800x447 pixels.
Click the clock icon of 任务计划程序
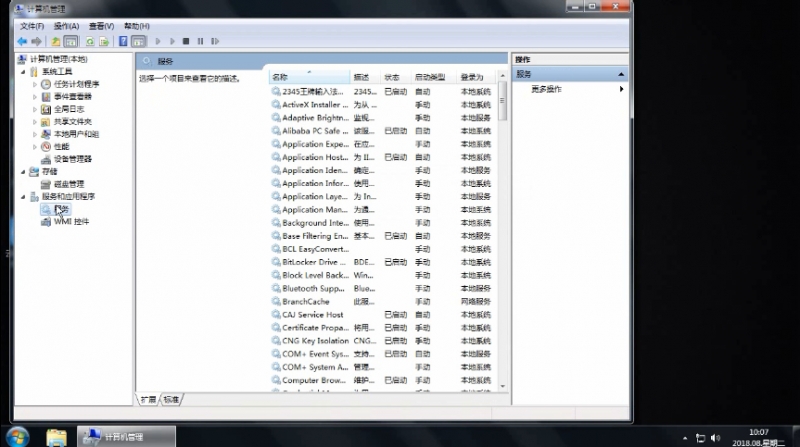click(46, 84)
